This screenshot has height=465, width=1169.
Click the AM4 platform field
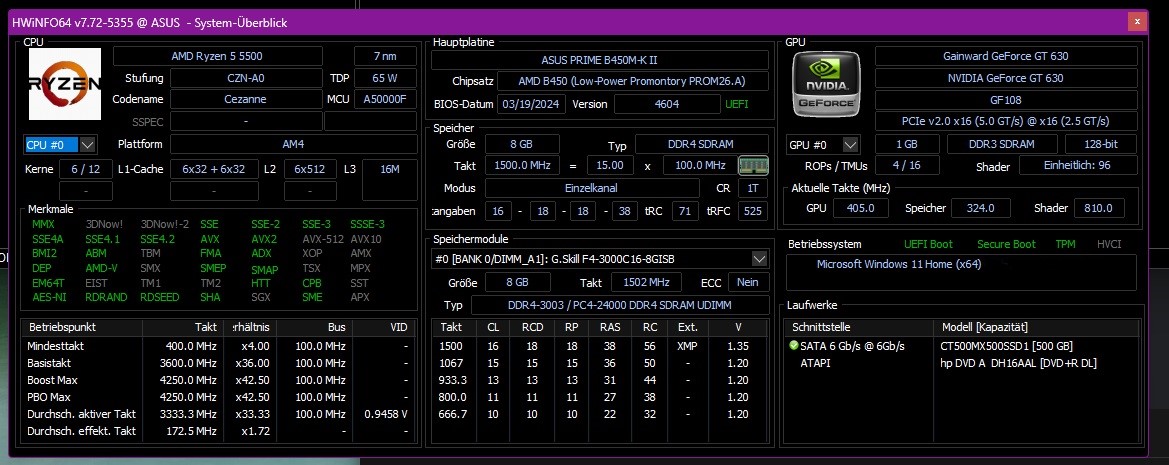[294, 145]
